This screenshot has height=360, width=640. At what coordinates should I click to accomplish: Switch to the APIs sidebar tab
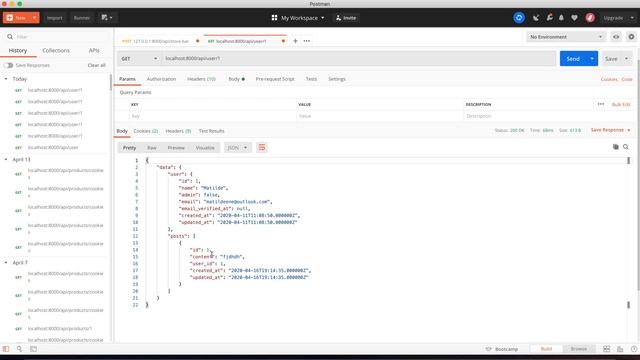(94, 50)
